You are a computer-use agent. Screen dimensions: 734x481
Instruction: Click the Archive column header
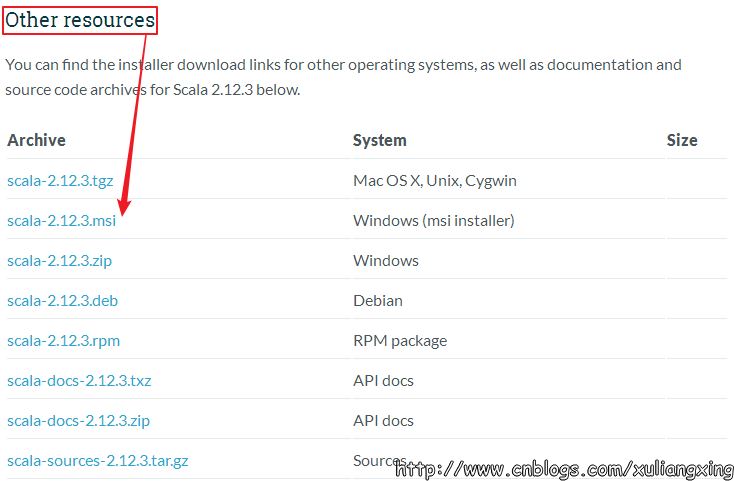tap(36, 140)
